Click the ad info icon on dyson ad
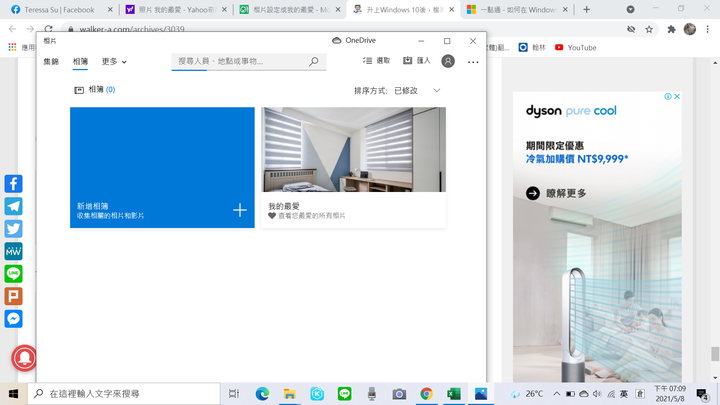The width and height of the screenshot is (720, 405). [x=668, y=96]
